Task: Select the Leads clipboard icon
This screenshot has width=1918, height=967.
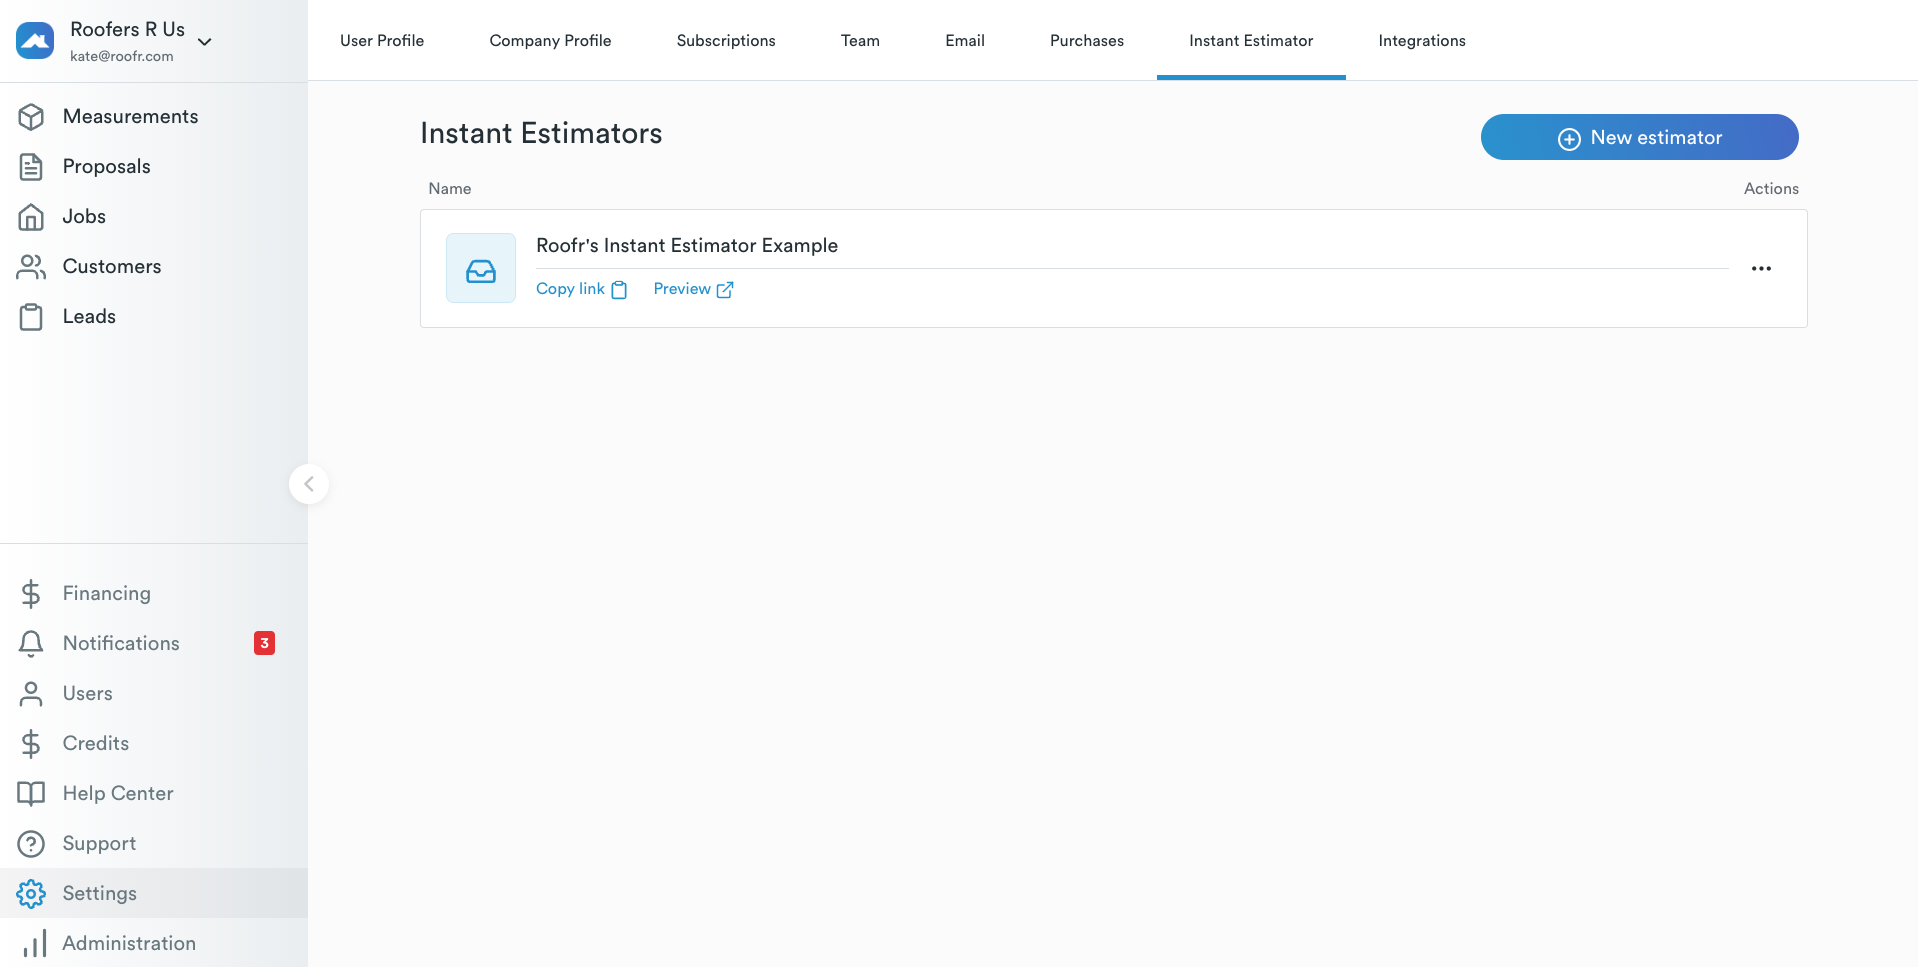Action: click(x=32, y=316)
